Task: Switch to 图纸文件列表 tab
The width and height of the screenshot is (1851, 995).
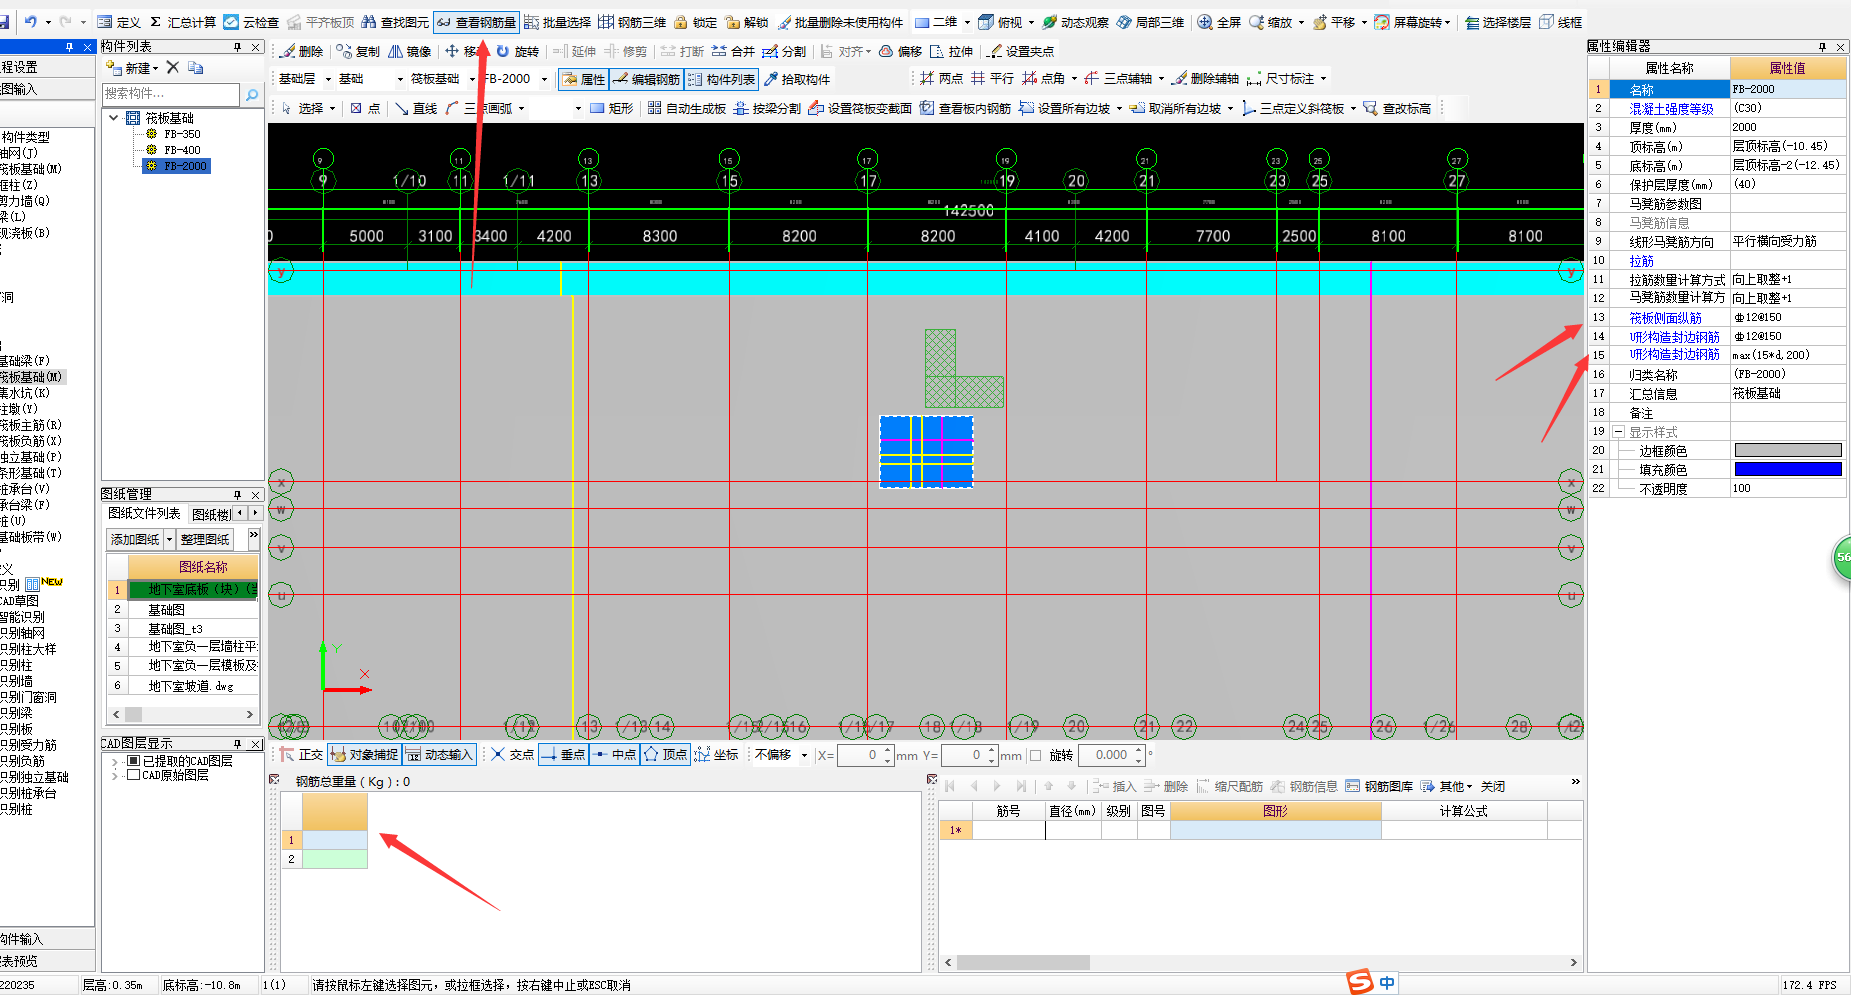Action: 144,514
